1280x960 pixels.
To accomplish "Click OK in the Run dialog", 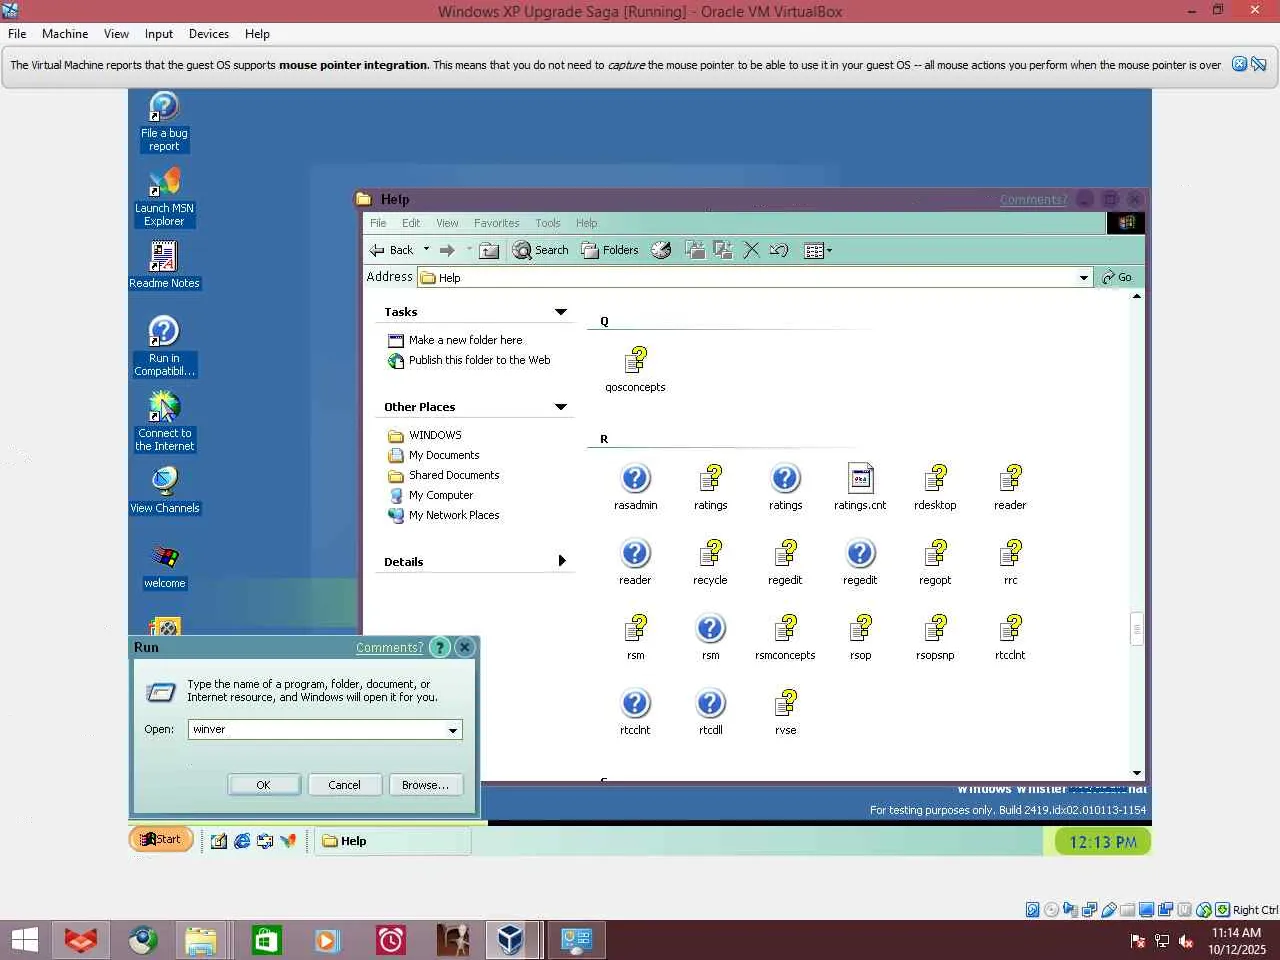I will [x=264, y=785].
